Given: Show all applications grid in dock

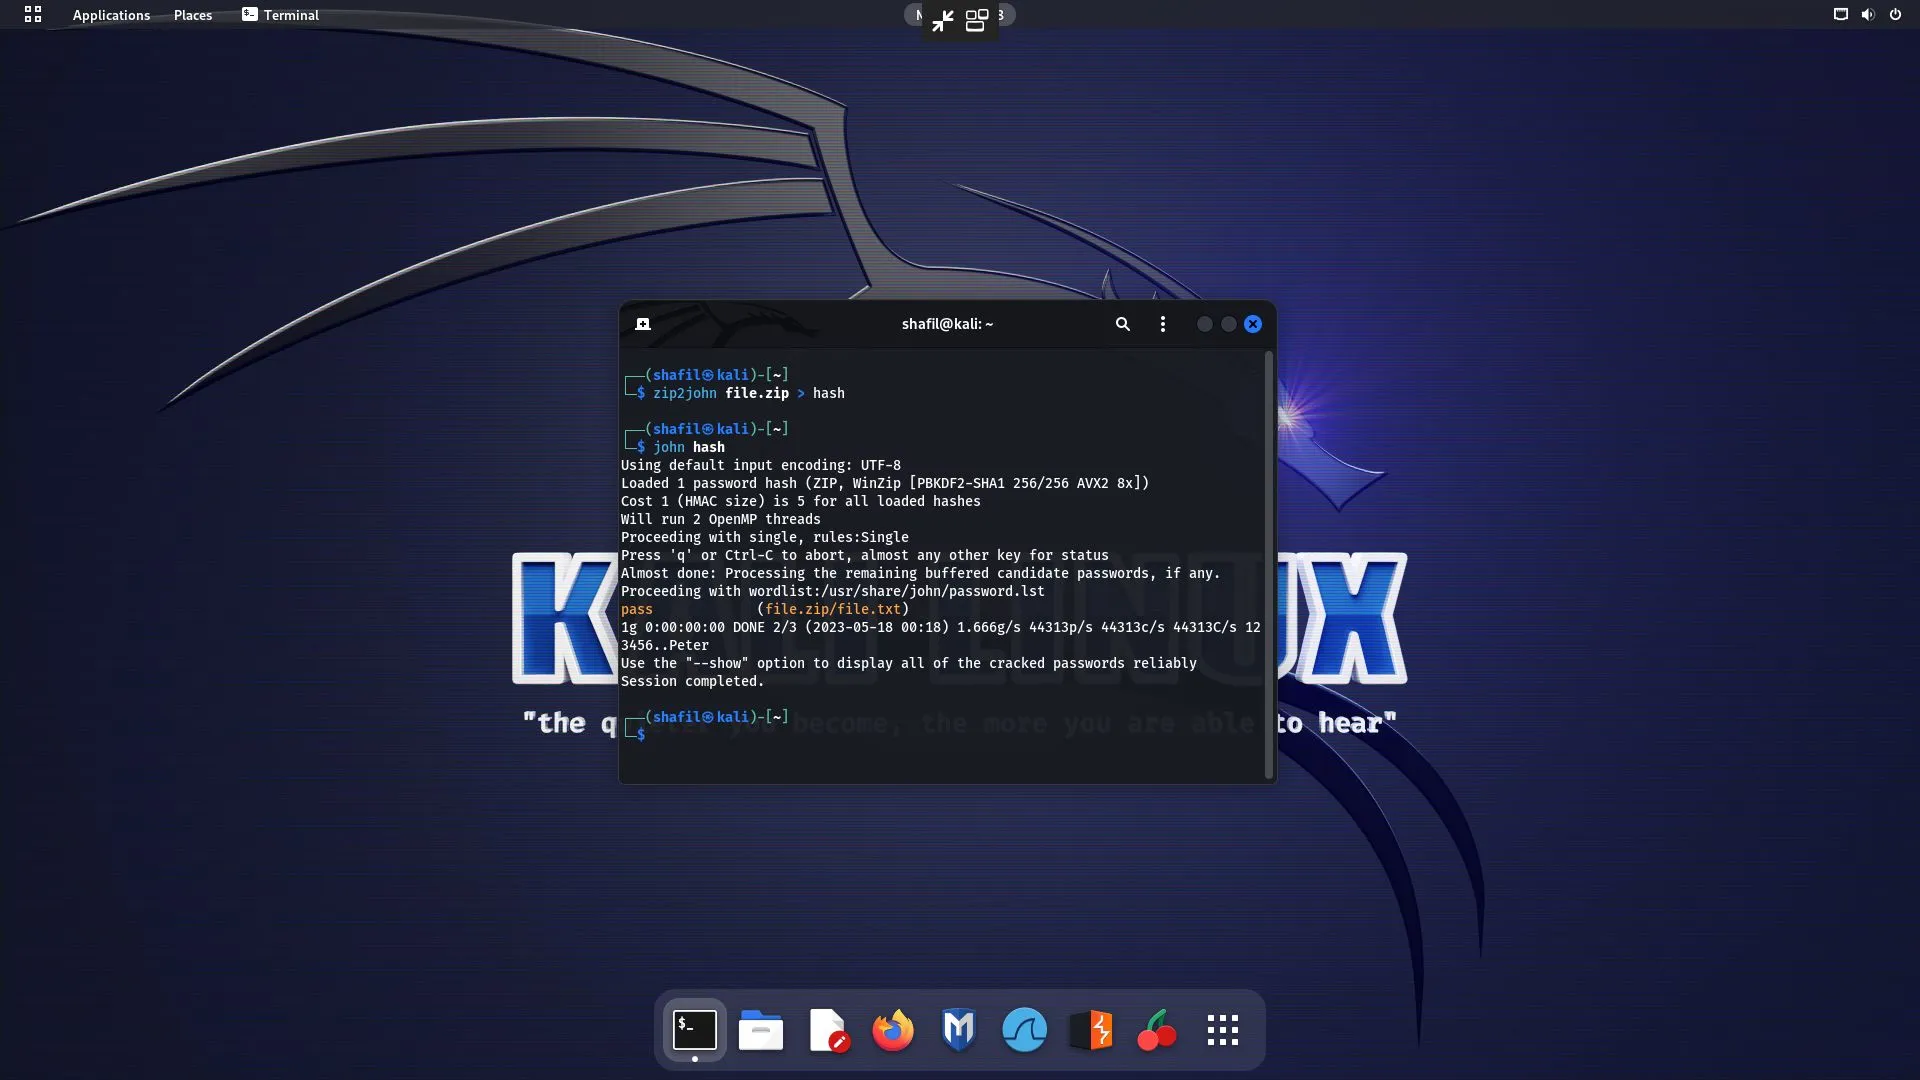Looking at the screenshot, I should tap(1222, 1030).
